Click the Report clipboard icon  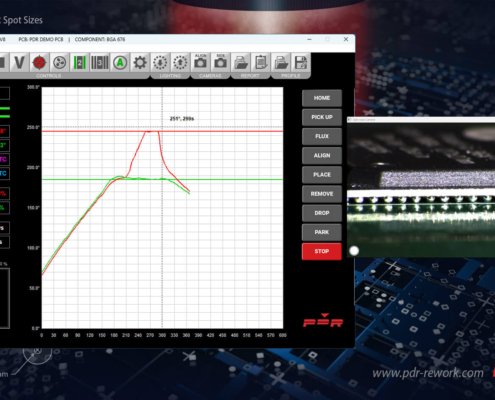(x=261, y=62)
